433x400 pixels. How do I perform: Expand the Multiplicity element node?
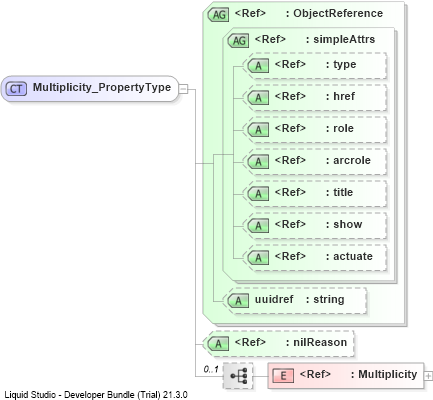[428, 376]
